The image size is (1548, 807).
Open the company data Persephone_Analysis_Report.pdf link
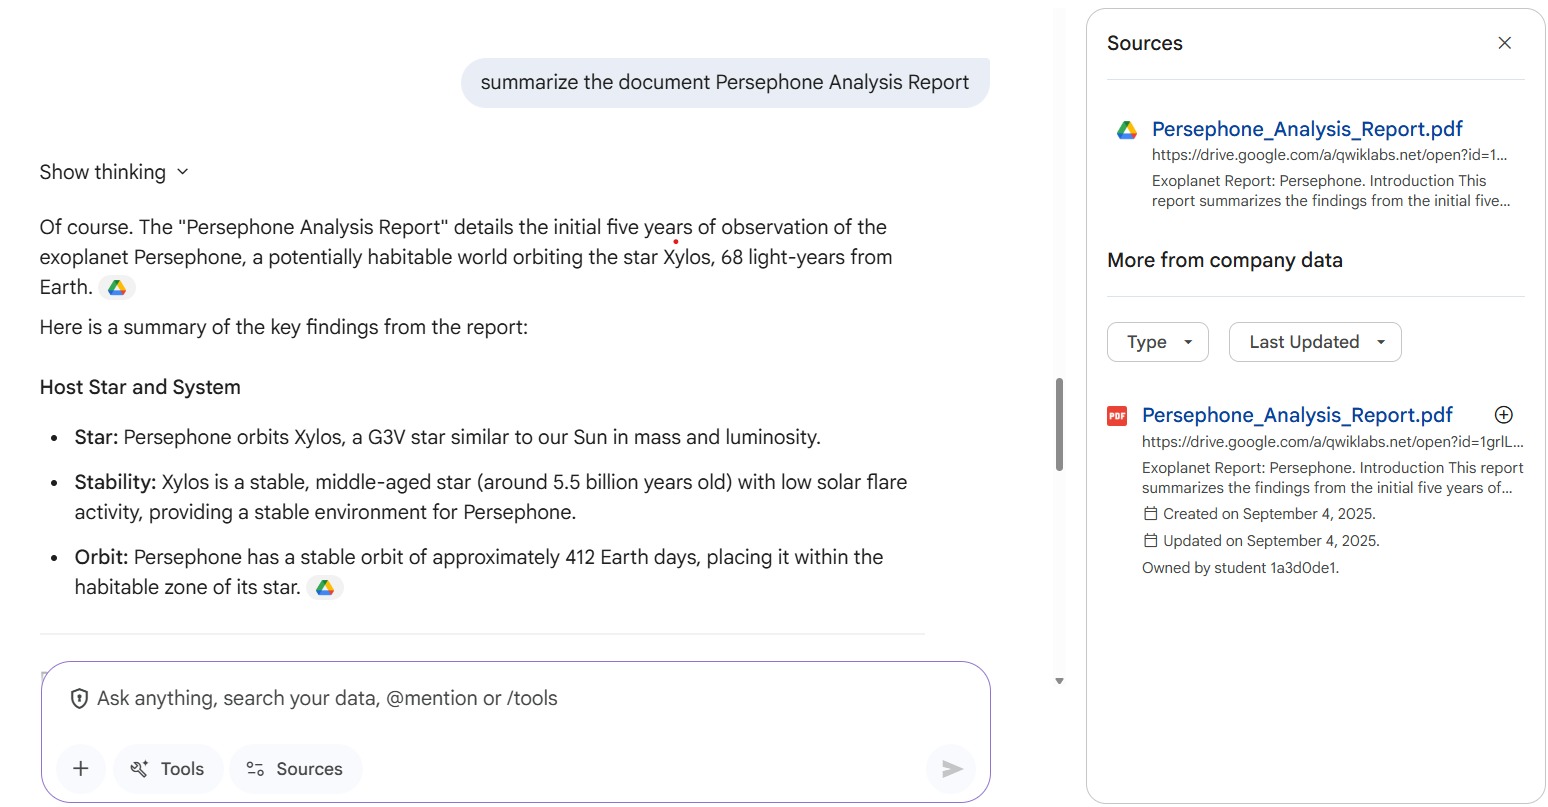coord(1297,415)
